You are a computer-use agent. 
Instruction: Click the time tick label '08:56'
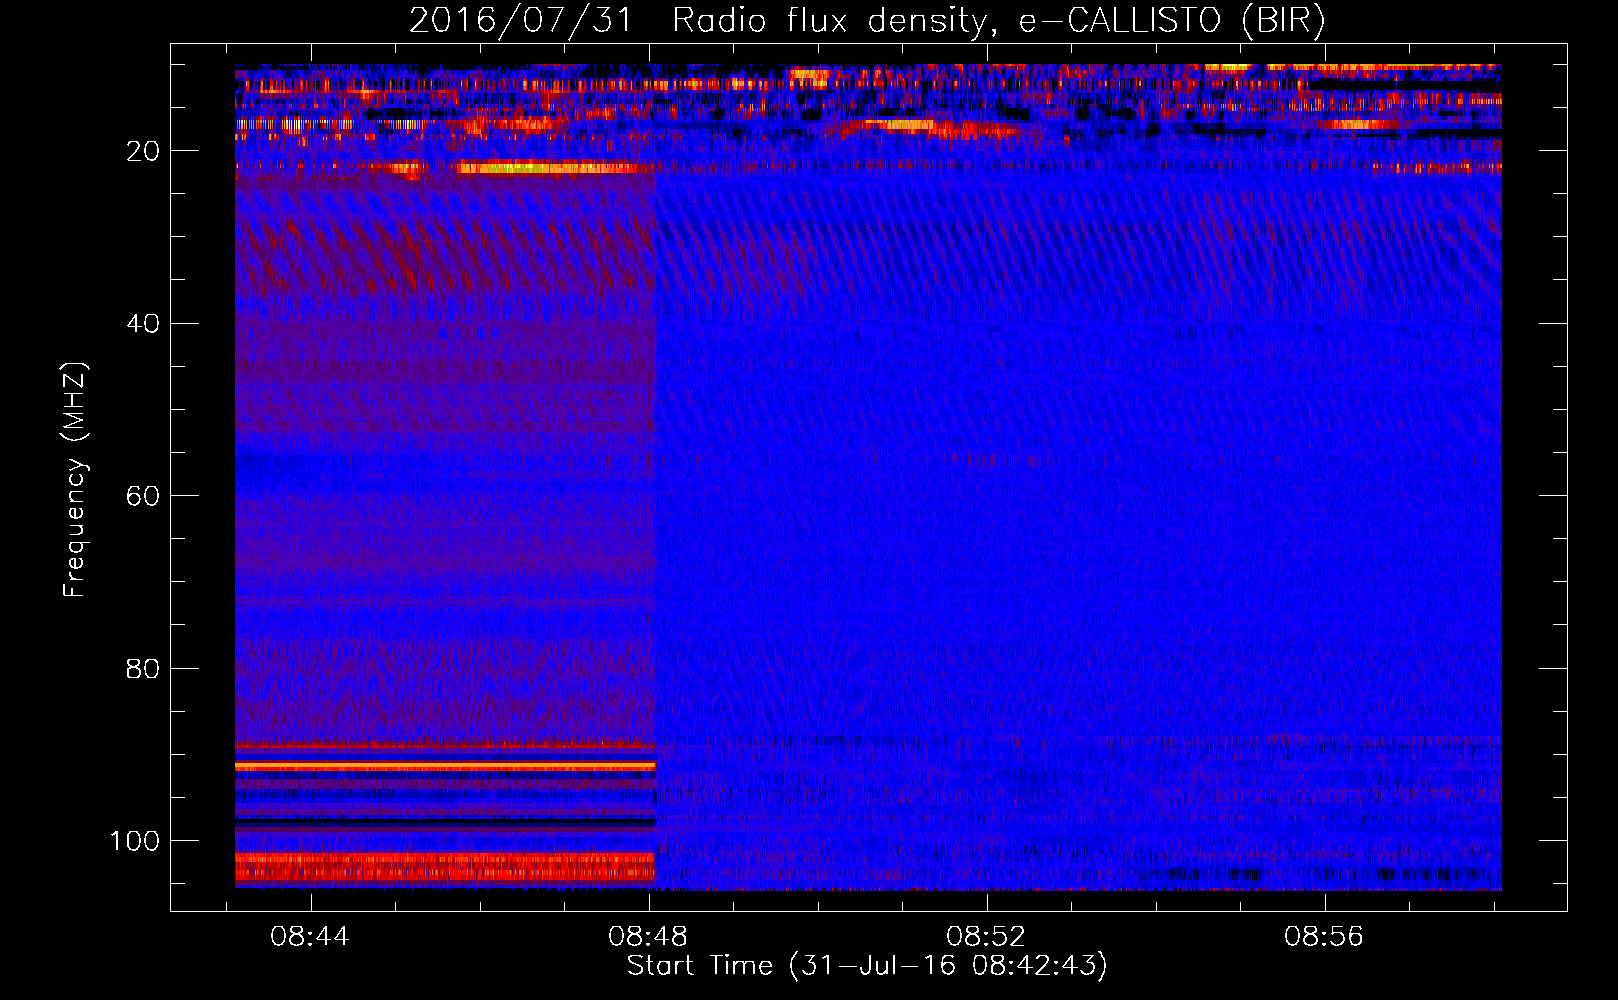coord(1324,936)
